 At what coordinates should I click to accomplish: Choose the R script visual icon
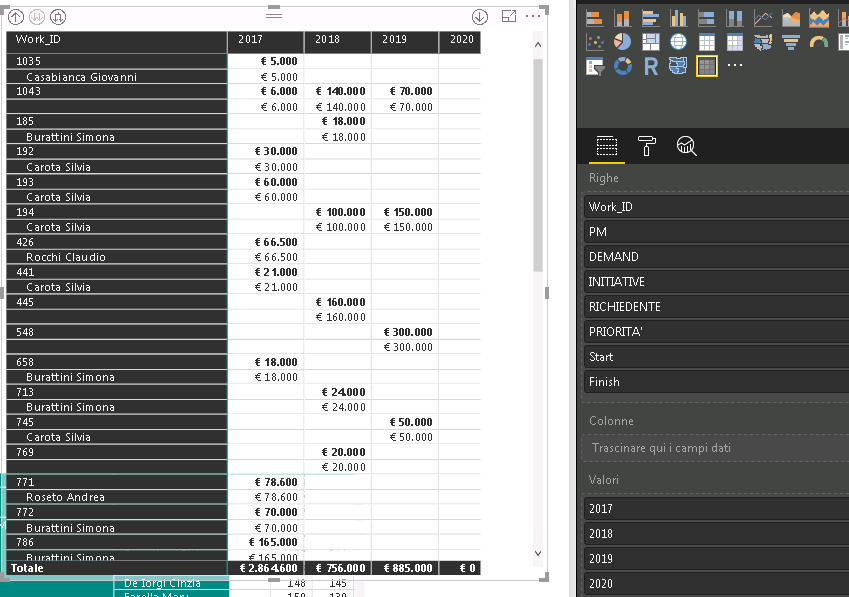[x=650, y=66]
